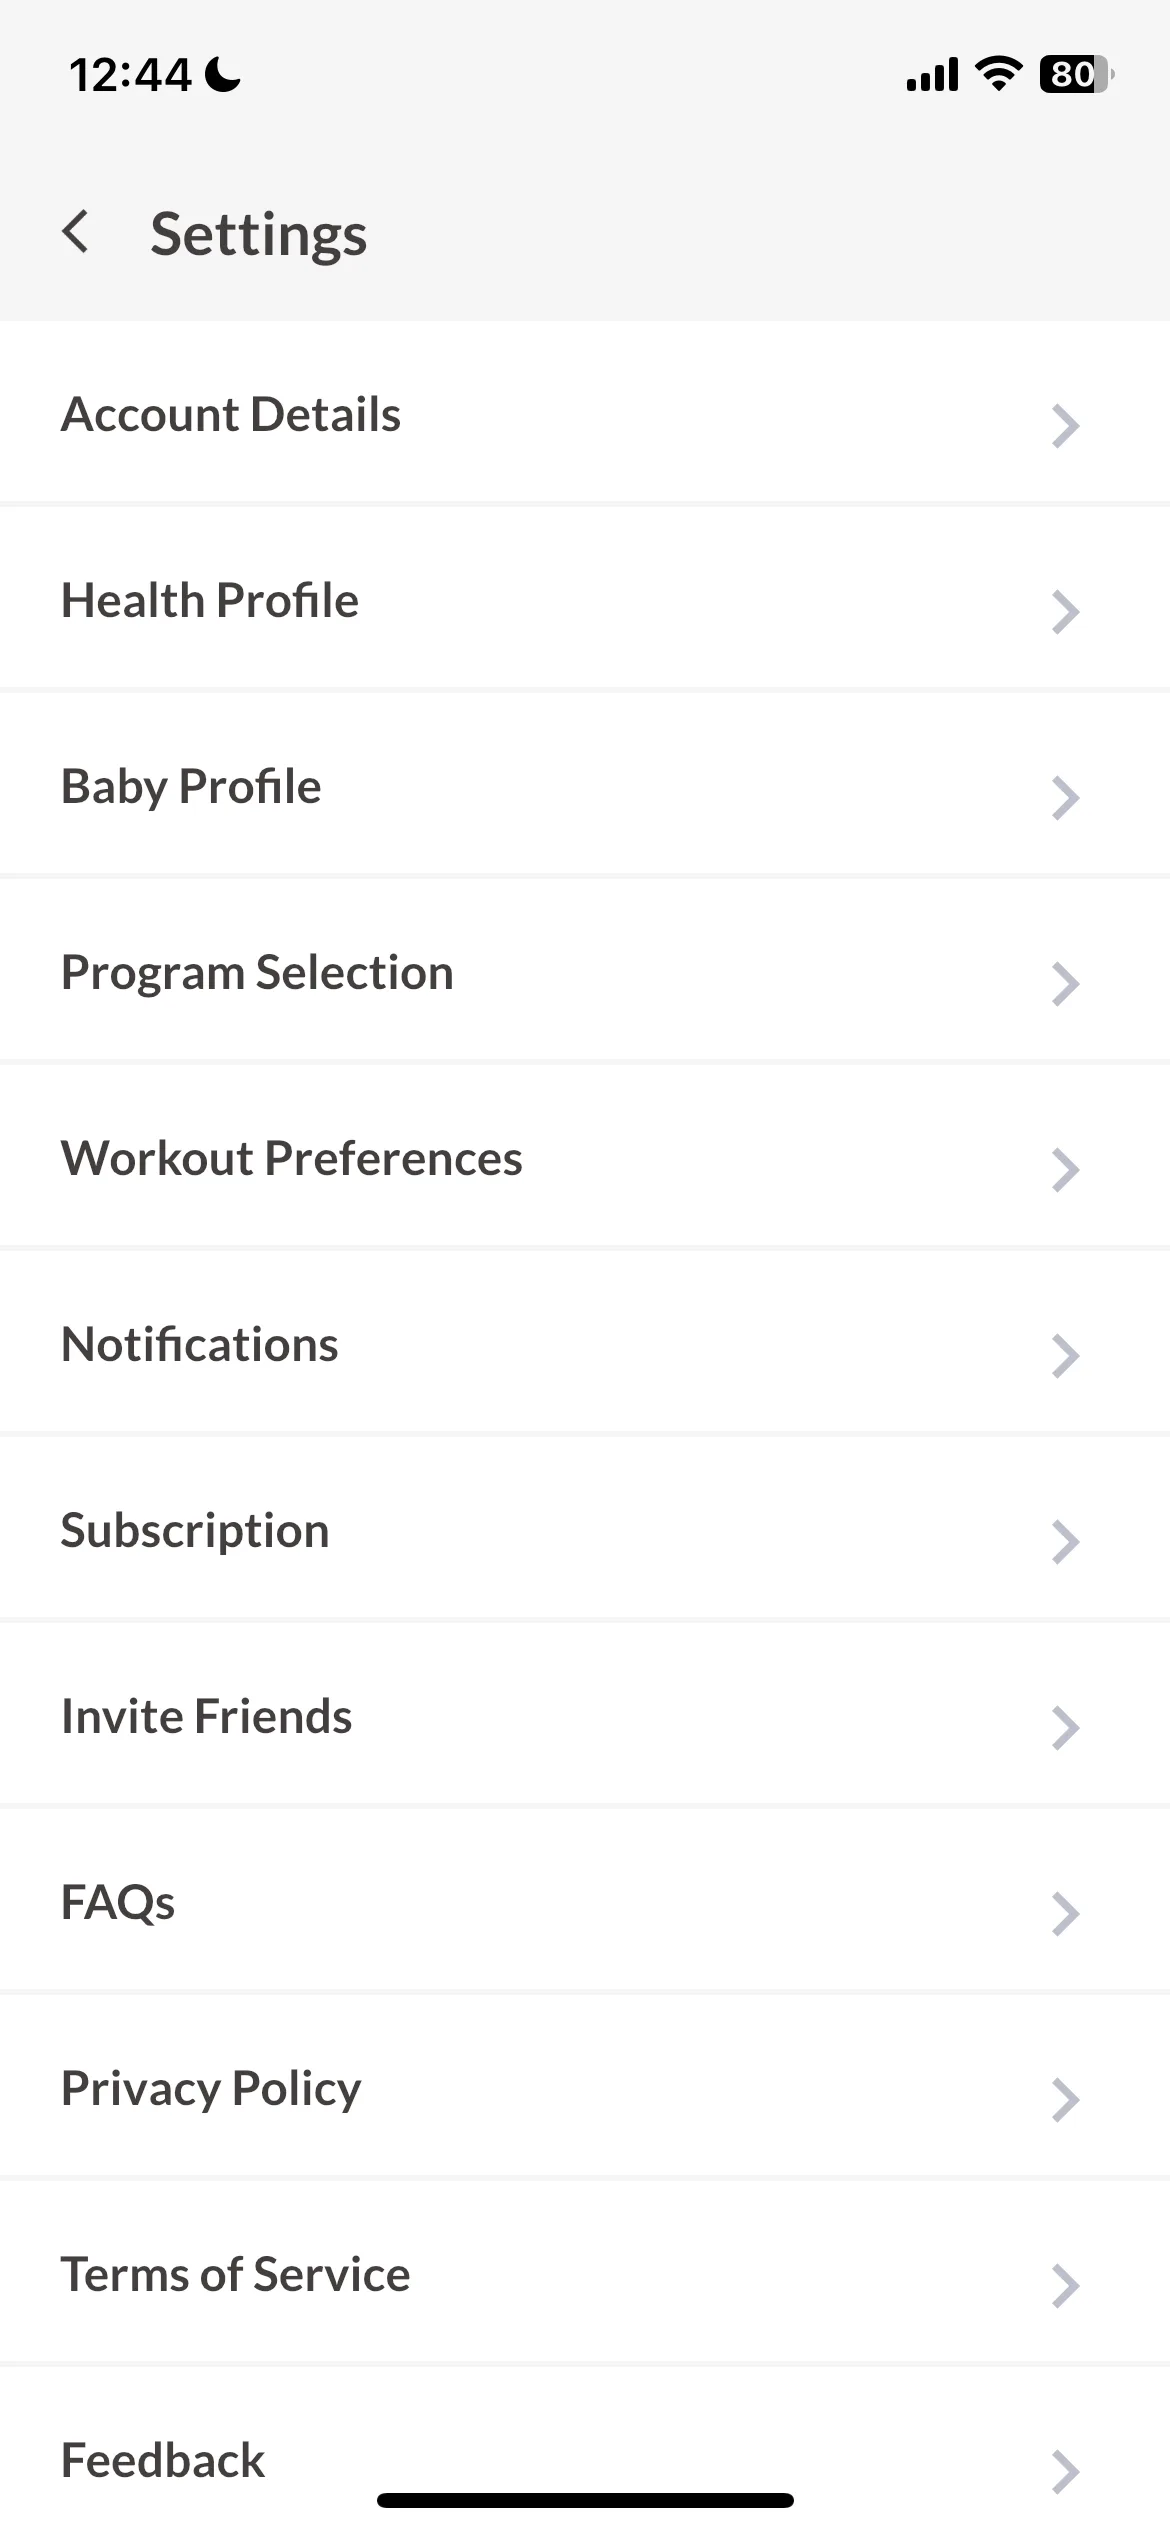Tap the back arrow beside Settings
Viewport: 1170px width, 2532px height.
coord(76,233)
